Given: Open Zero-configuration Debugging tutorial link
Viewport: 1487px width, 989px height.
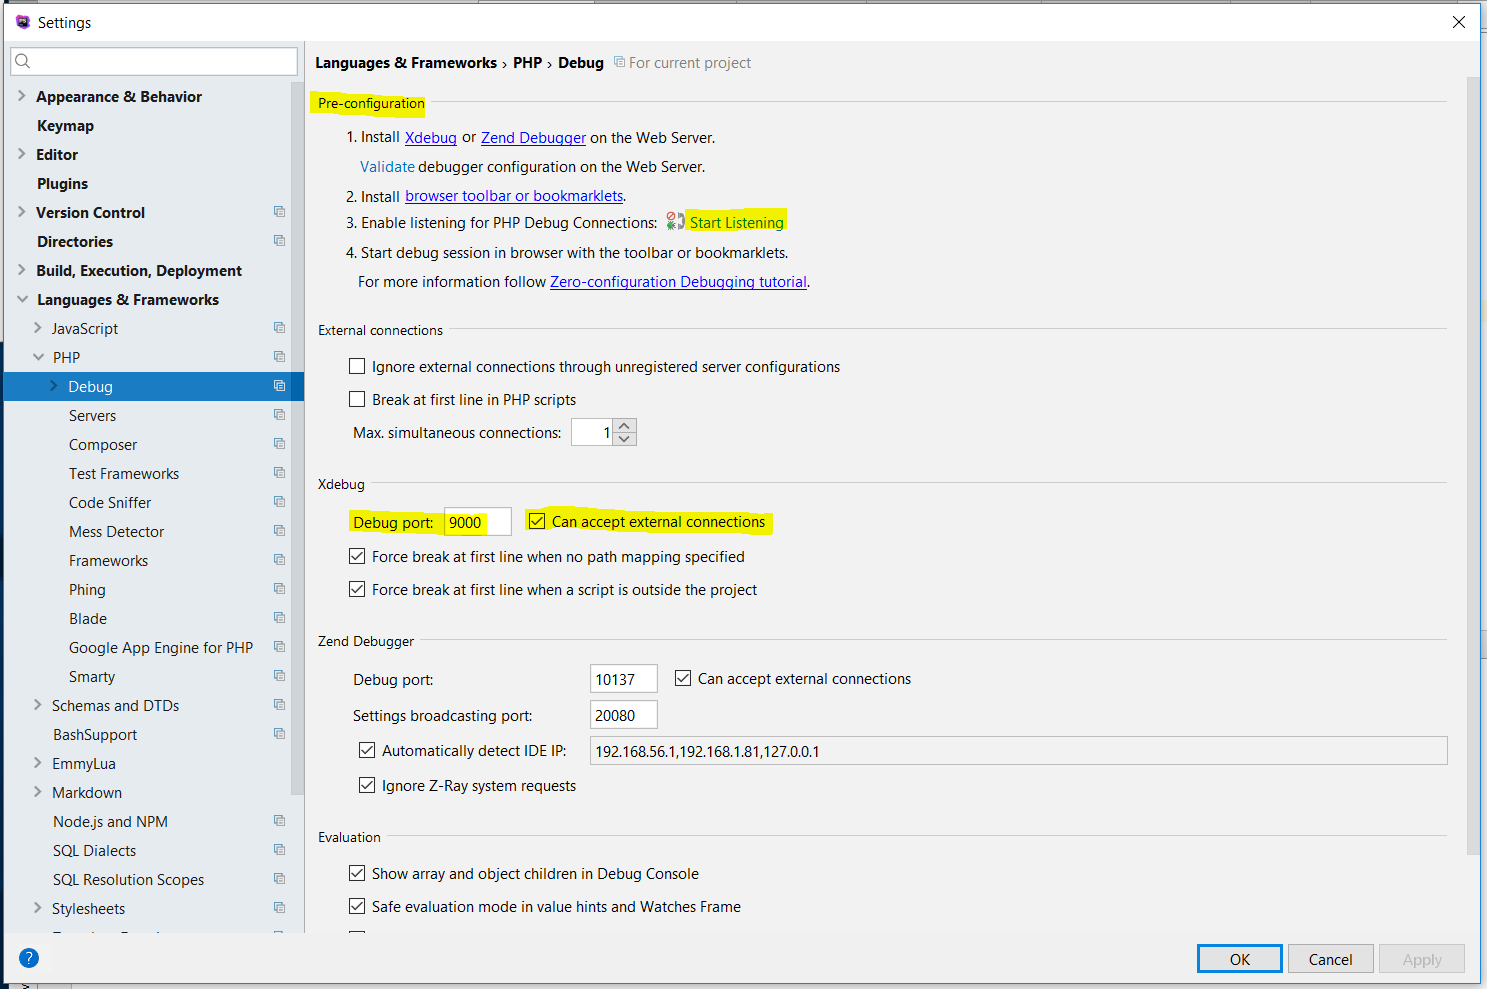Looking at the screenshot, I should point(678,282).
